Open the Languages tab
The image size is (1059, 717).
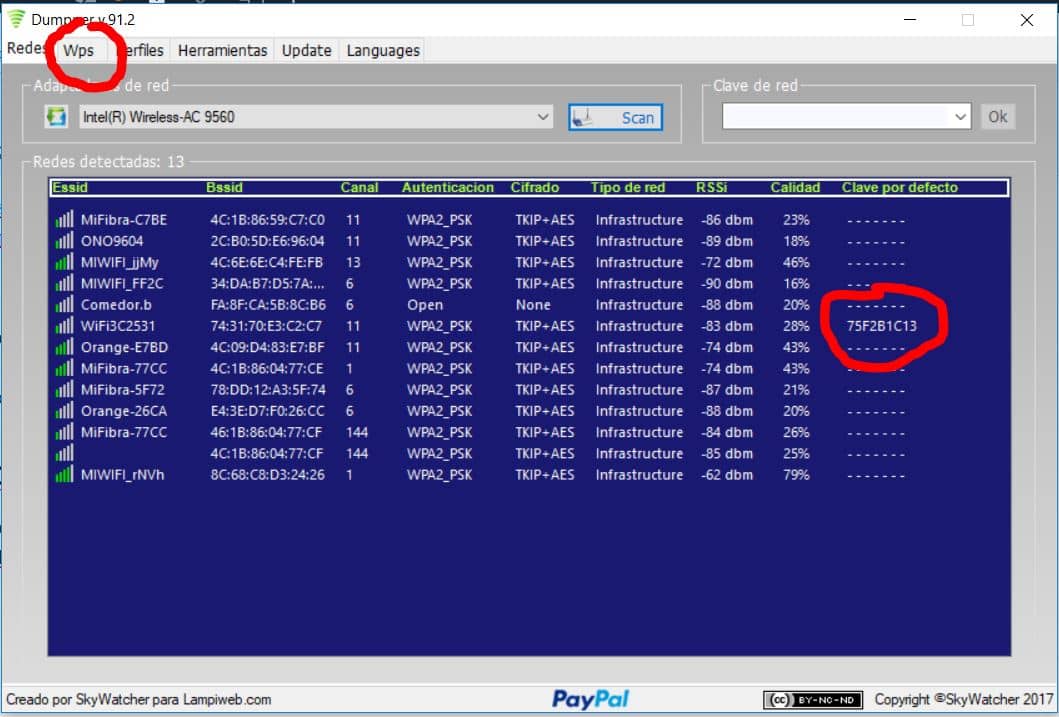point(383,51)
